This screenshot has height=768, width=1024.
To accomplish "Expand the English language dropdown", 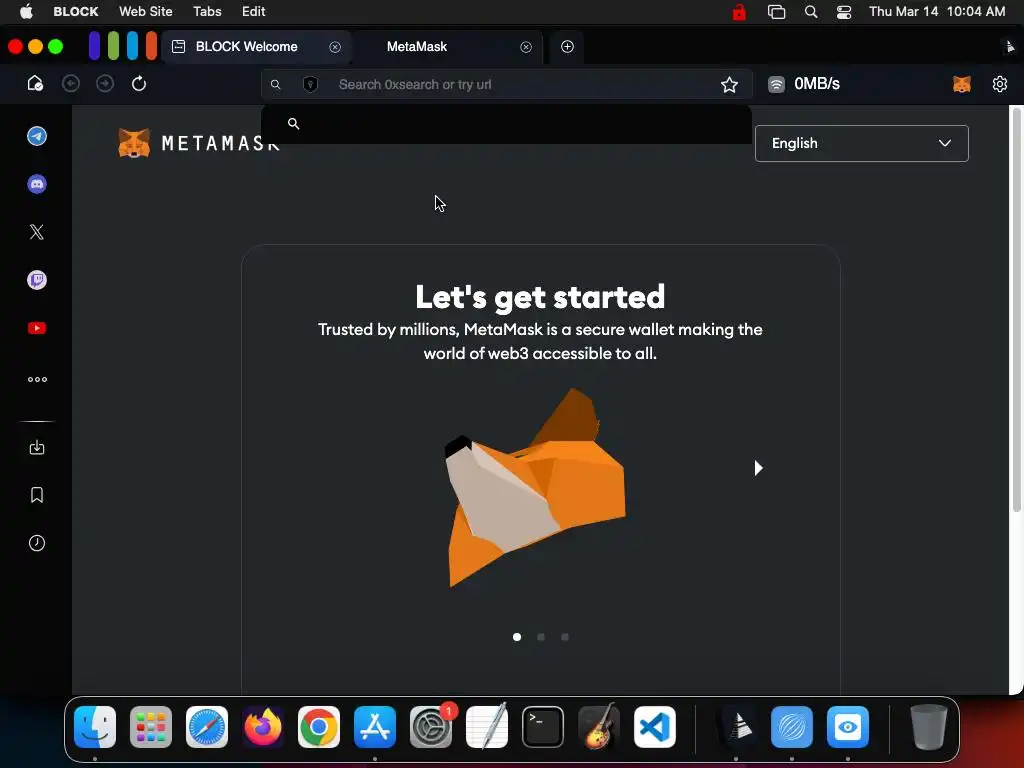I will [x=861, y=143].
